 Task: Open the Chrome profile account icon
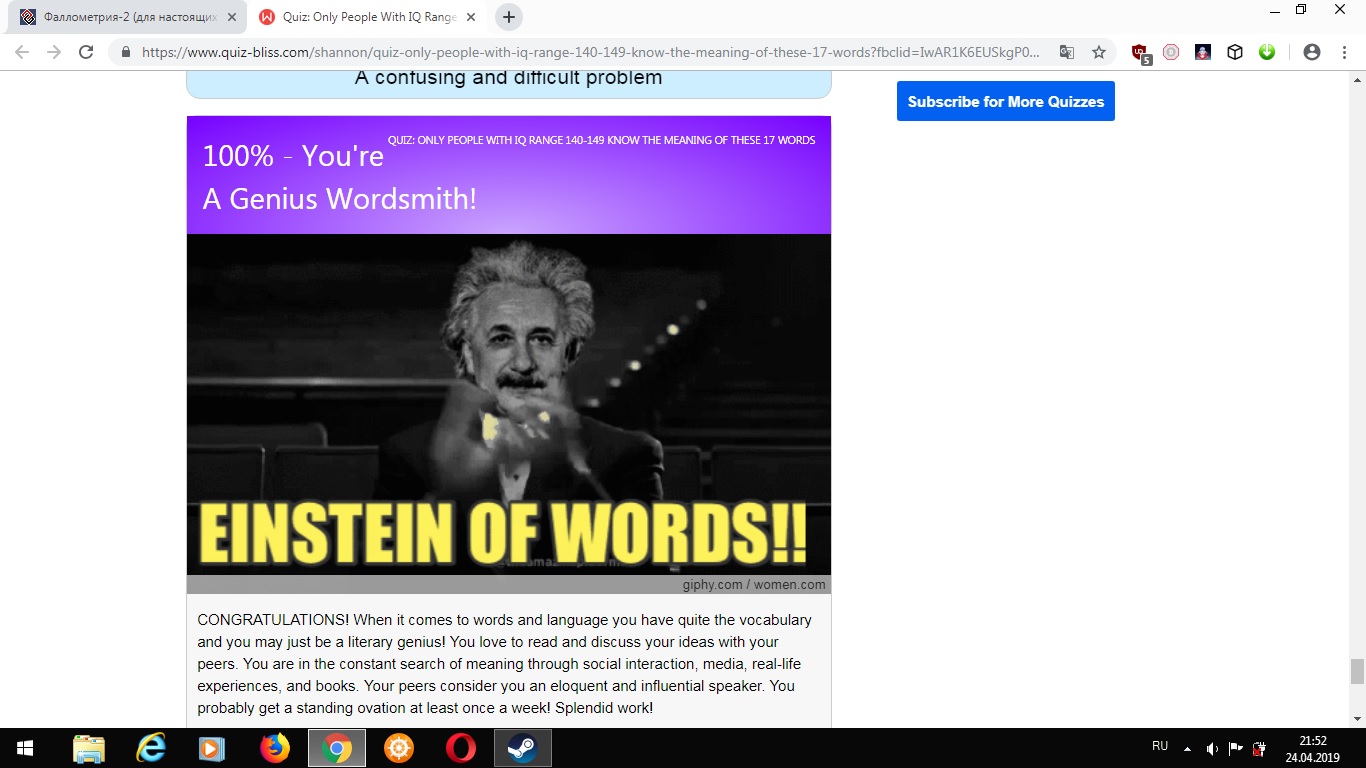(x=1312, y=52)
